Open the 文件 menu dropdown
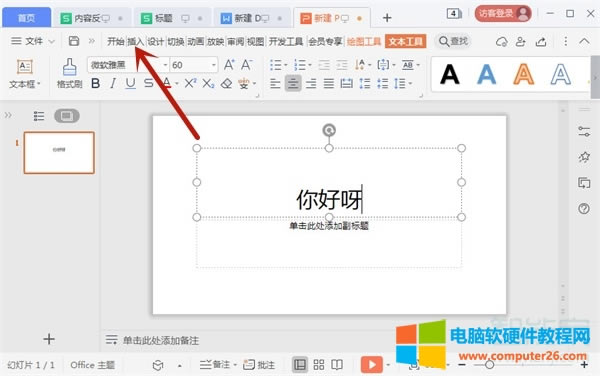 [x=33, y=41]
